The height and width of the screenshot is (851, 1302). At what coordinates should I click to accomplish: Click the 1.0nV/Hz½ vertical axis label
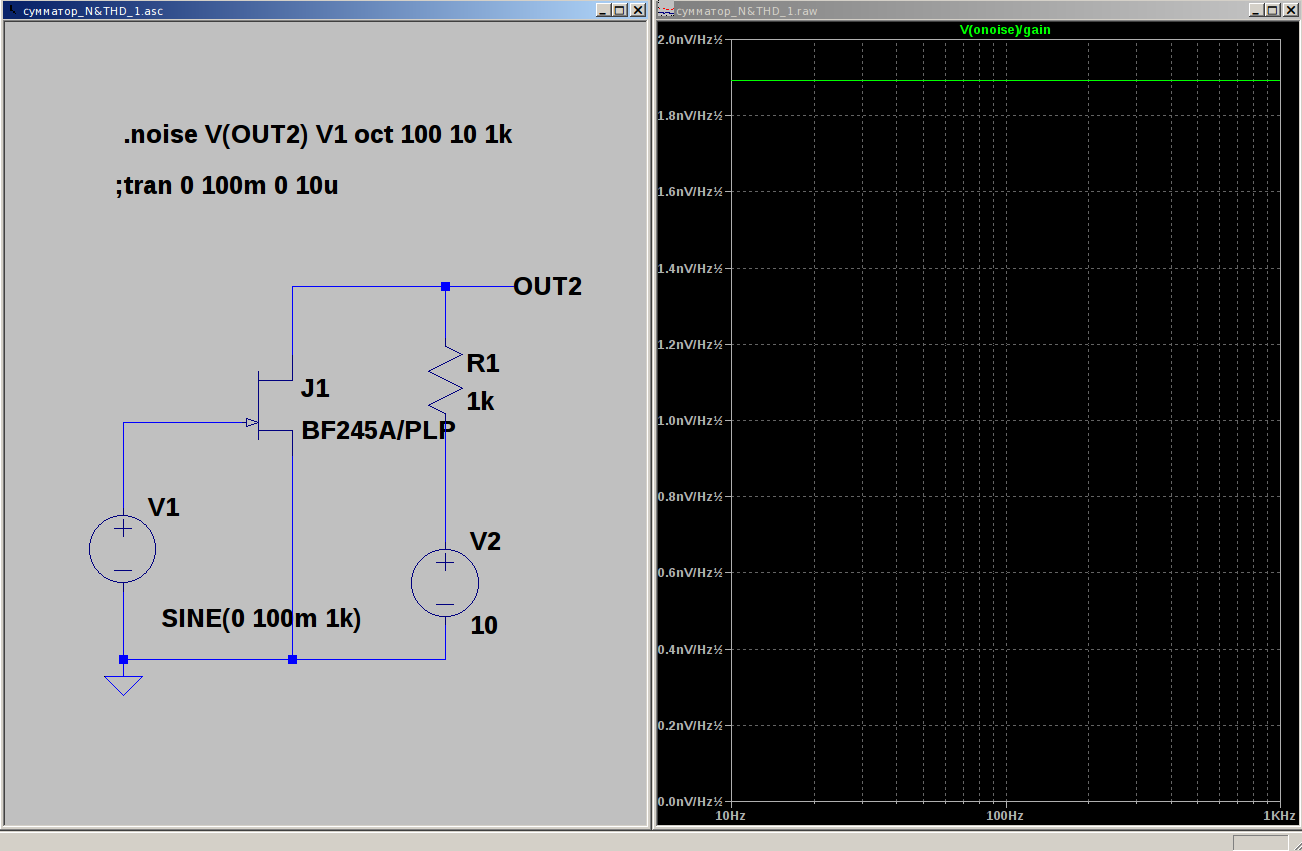point(690,421)
